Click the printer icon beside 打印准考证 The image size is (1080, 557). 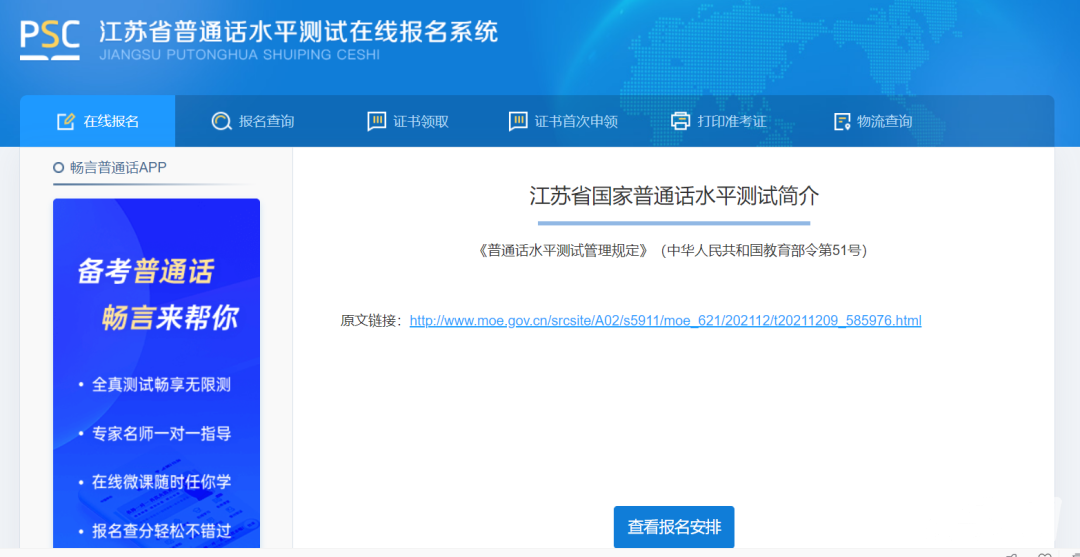(x=681, y=122)
